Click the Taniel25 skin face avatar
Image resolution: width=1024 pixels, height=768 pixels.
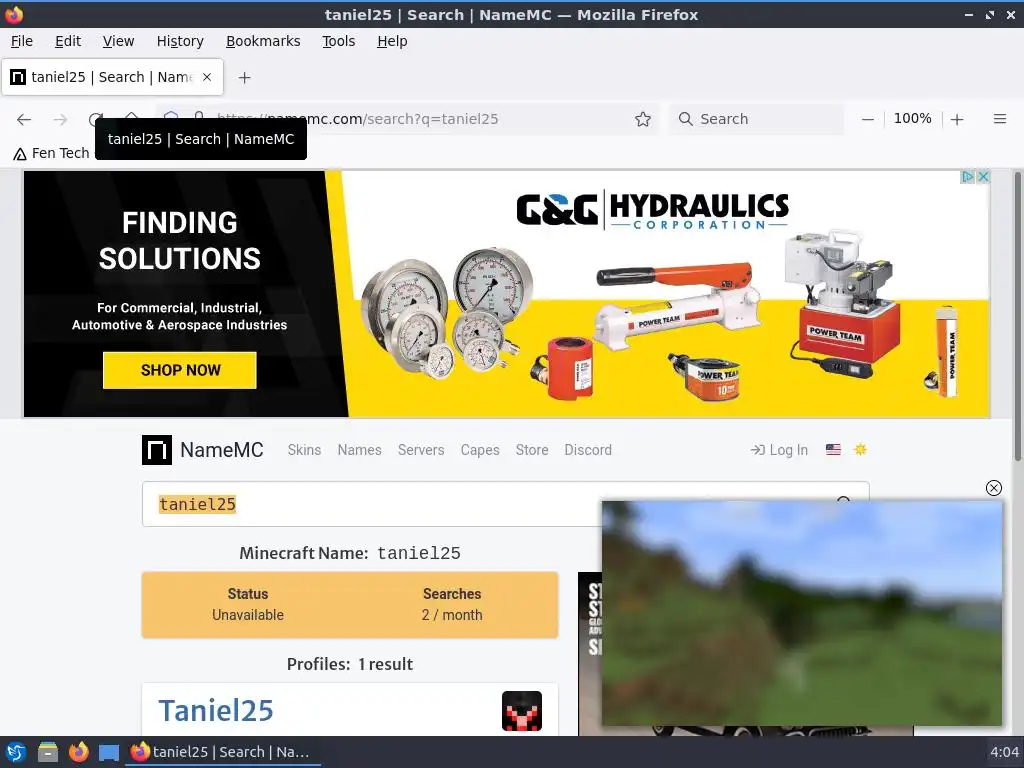(x=522, y=711)
